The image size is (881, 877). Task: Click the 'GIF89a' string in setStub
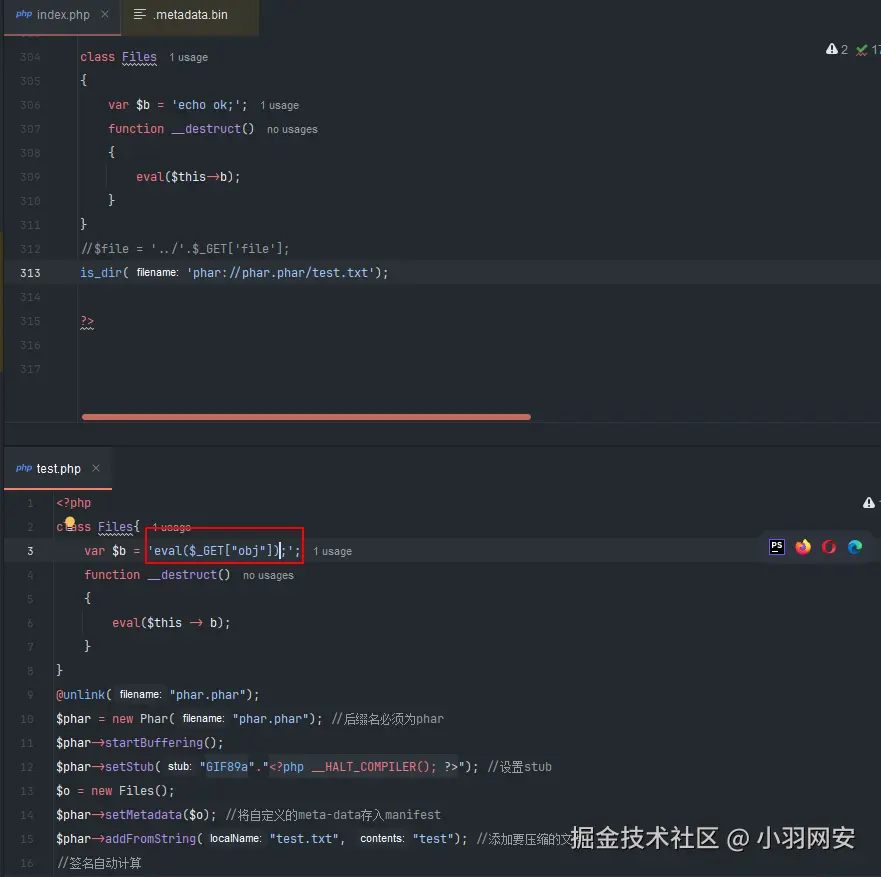click(226, 767)
